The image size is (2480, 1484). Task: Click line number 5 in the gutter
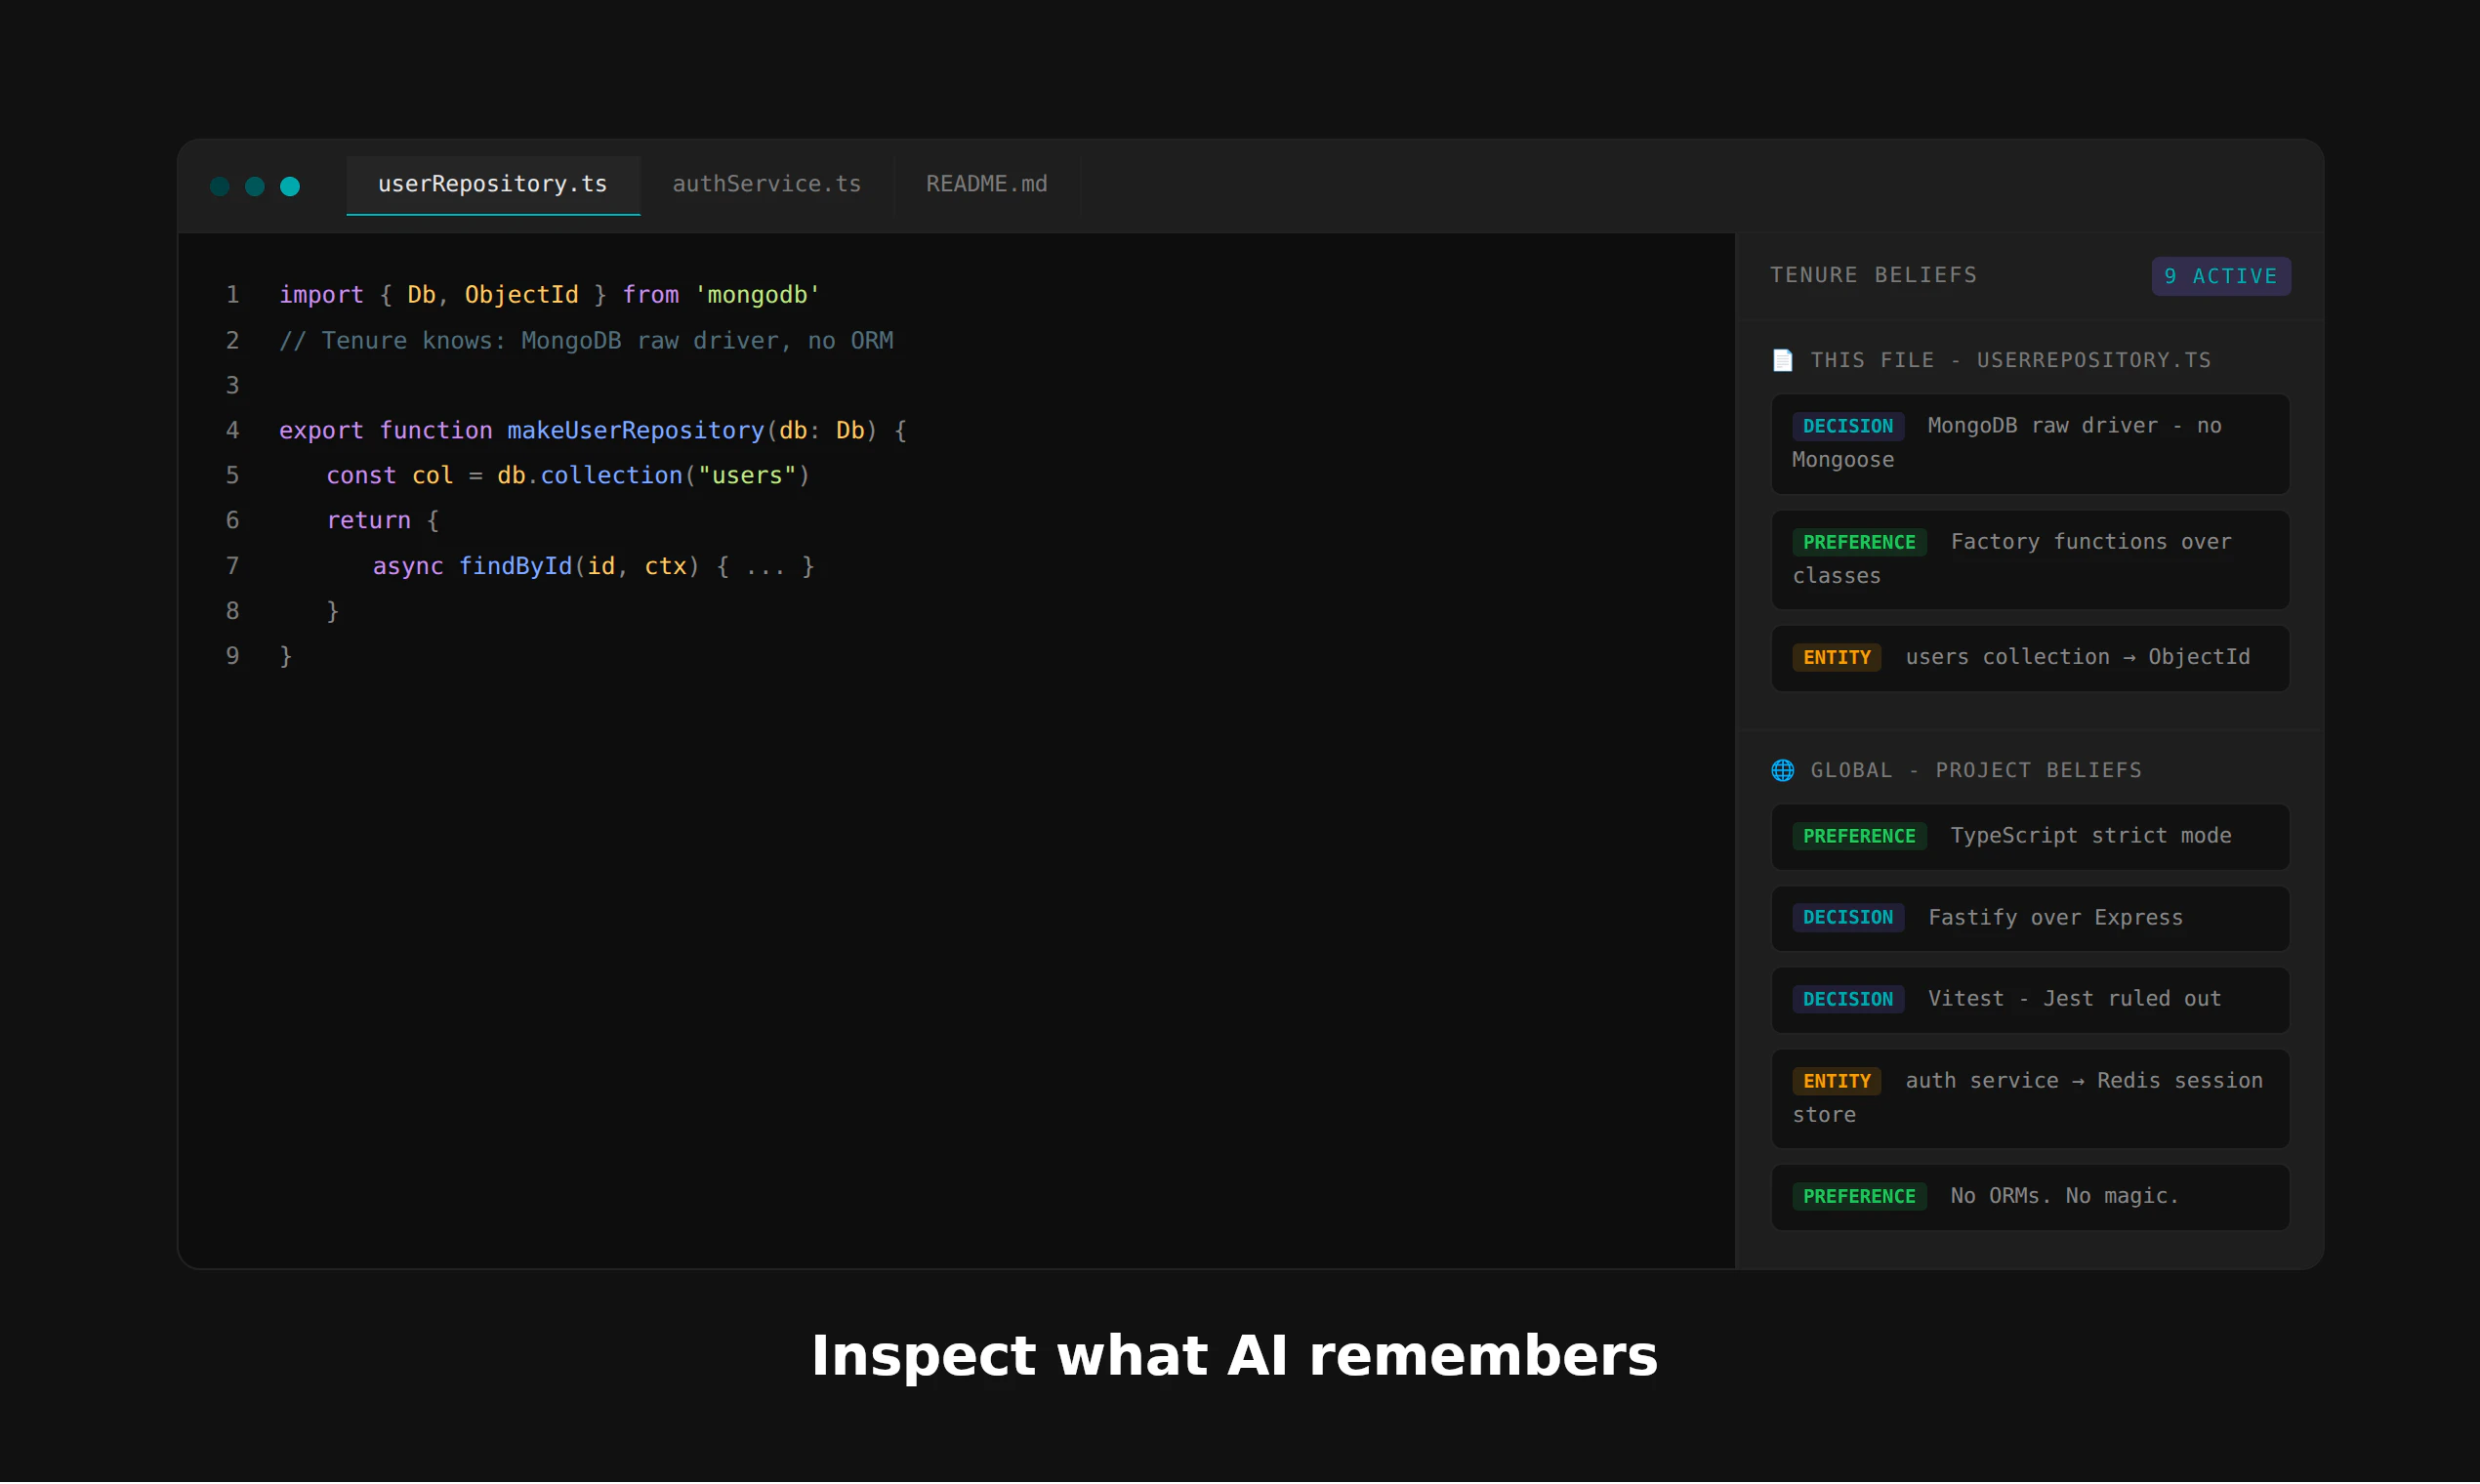(x=233, y=477)
